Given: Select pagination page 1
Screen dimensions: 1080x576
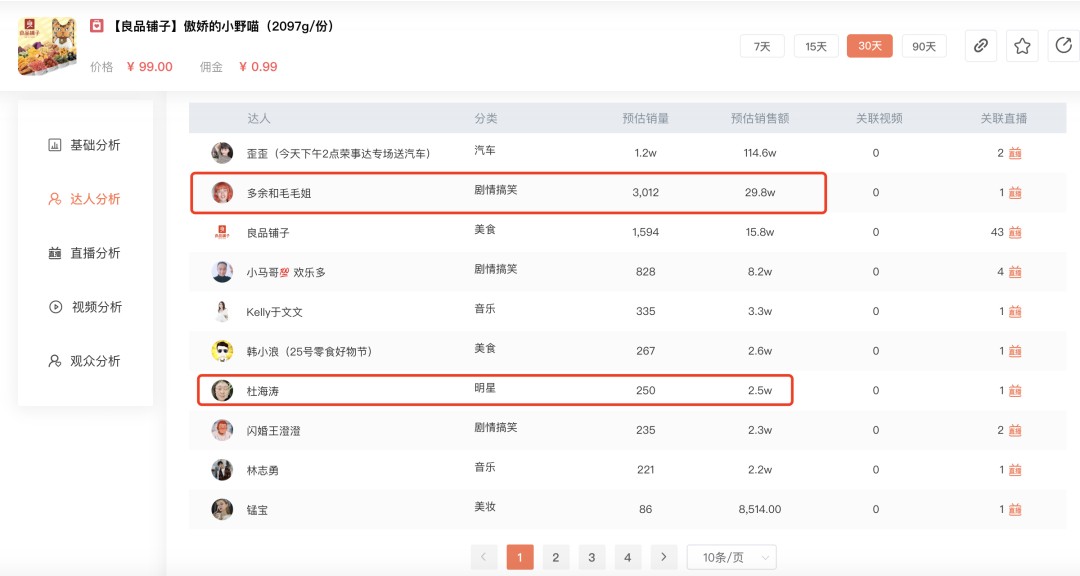Looking at the screenshot, I should pos(520,557).
